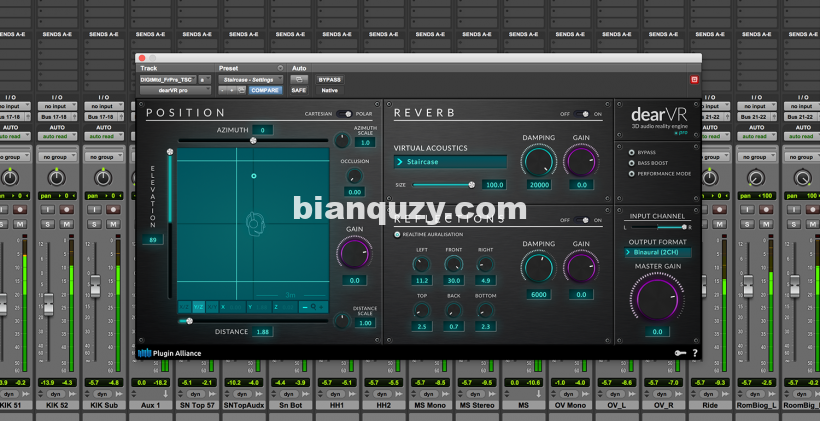Enable the dearVR Bypass radio option
The width and height of the screenshot is (820, 421).
(x=632, y=153)
